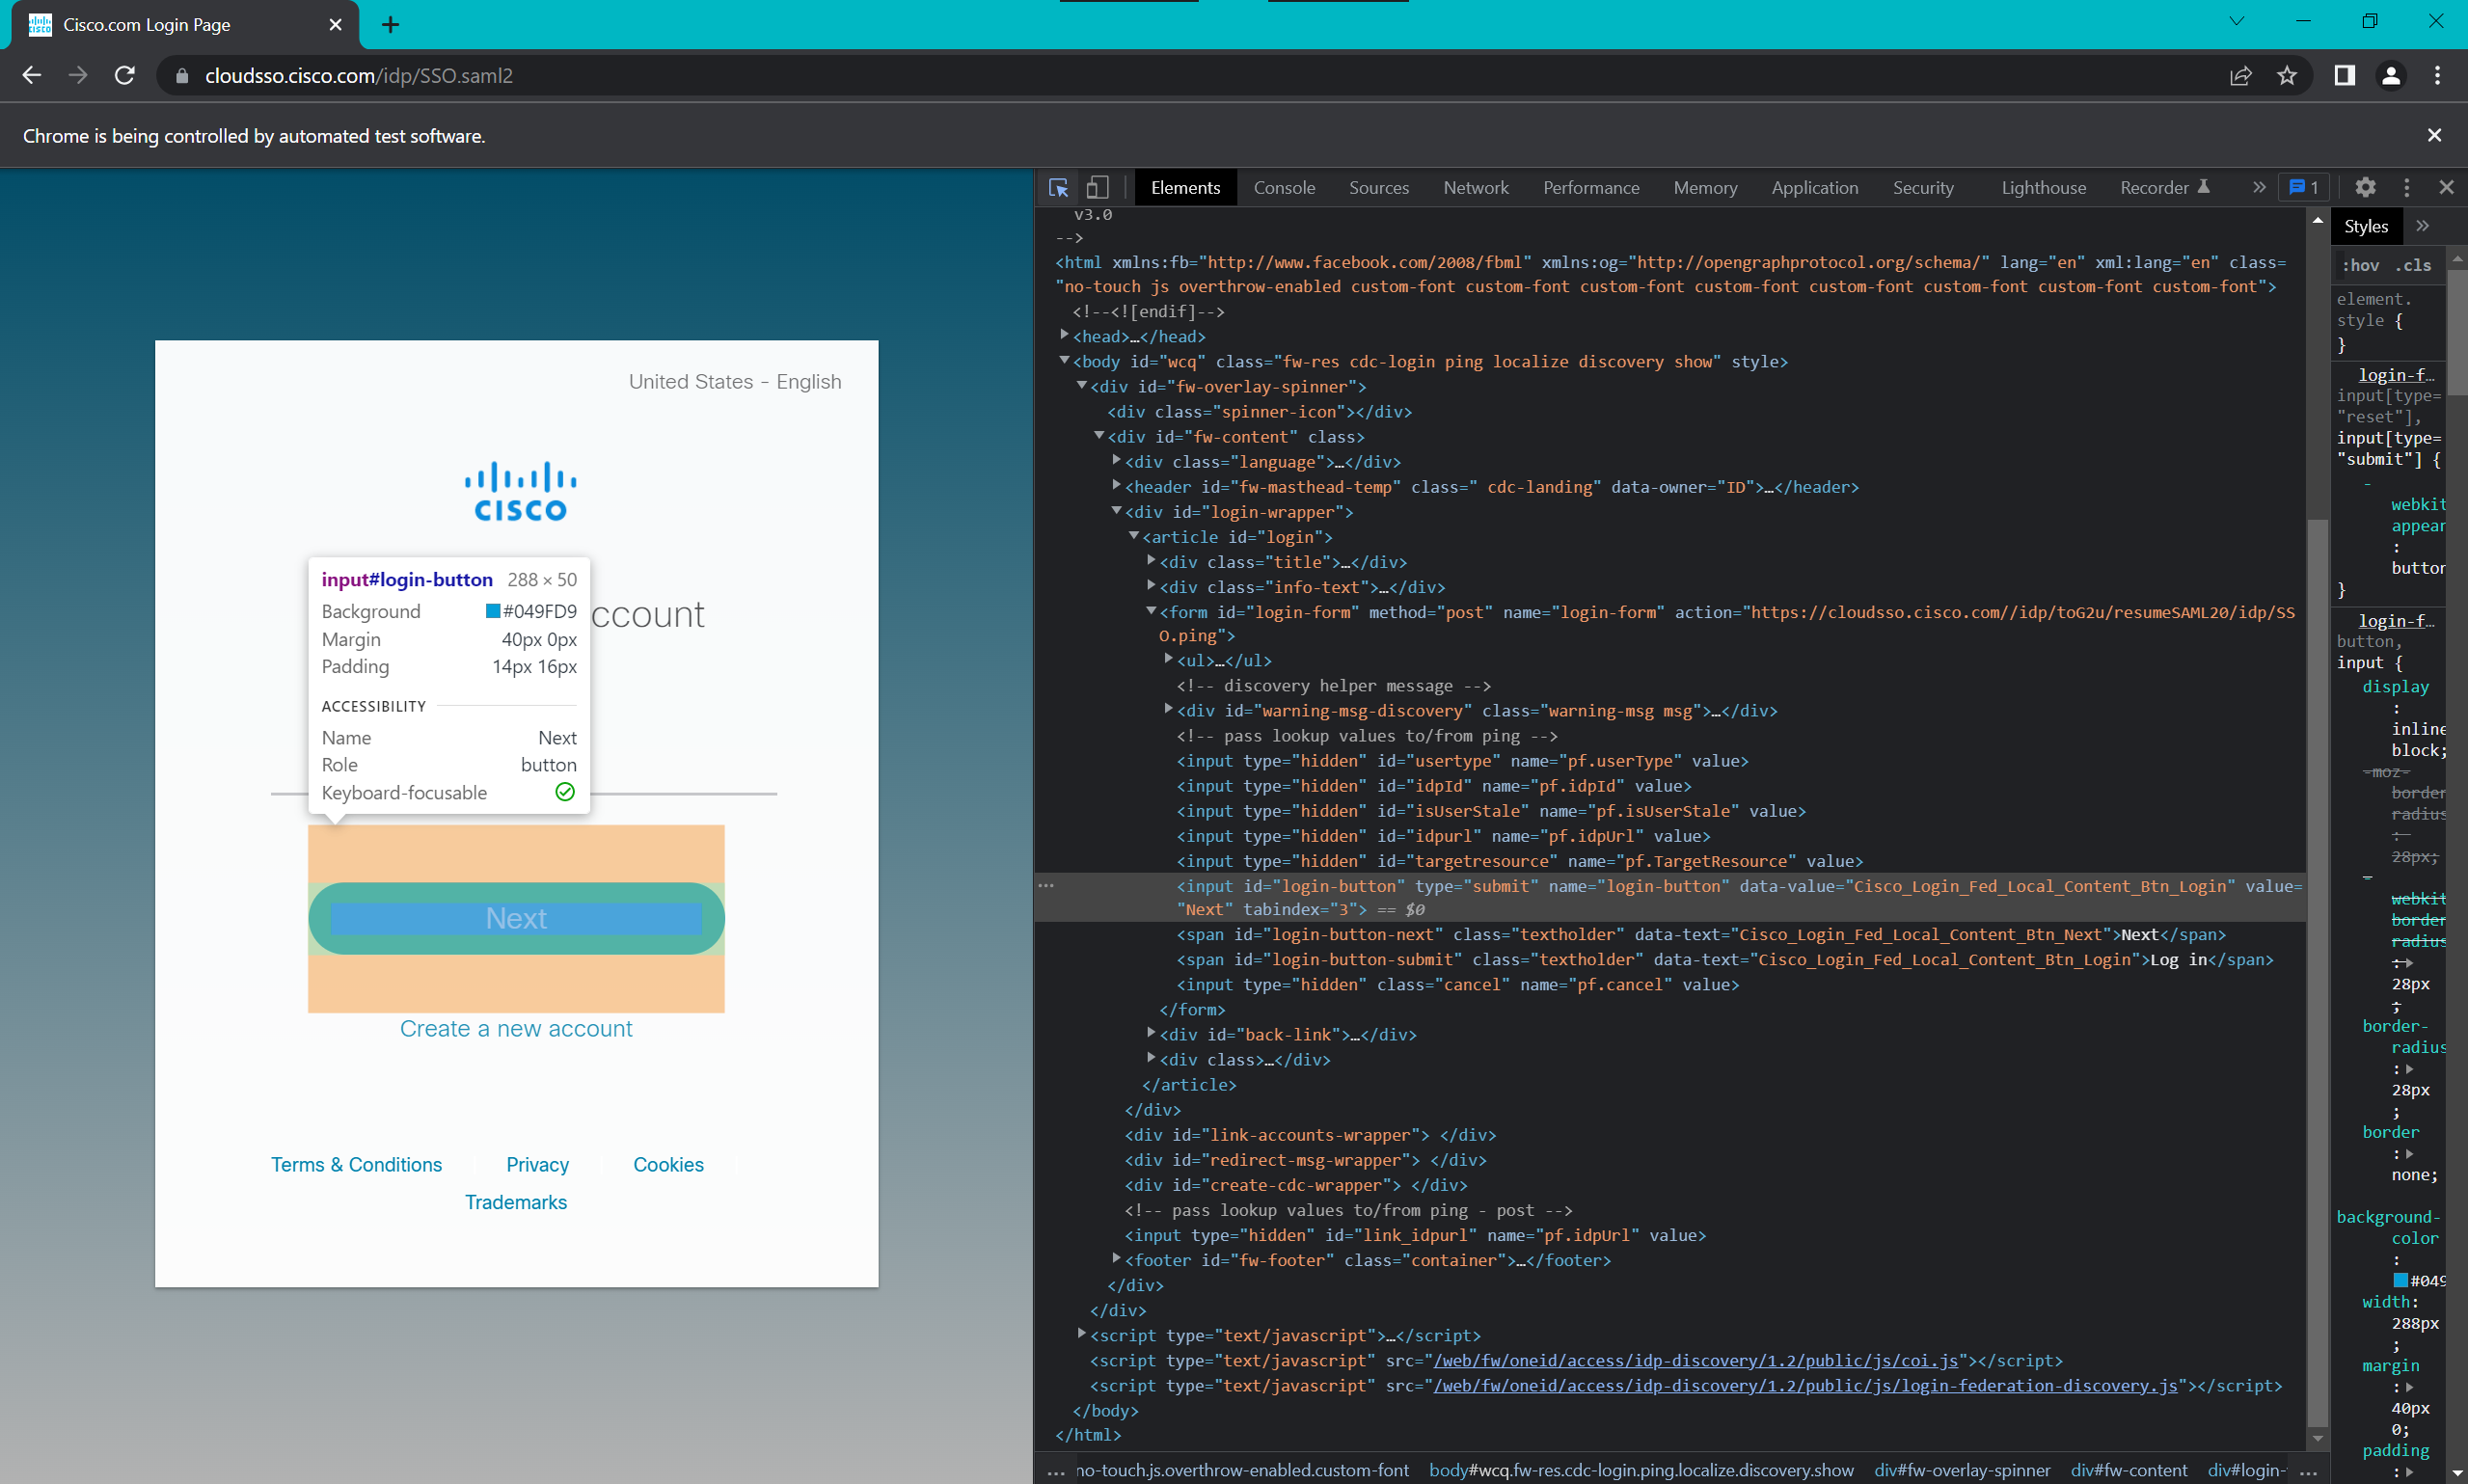The width and height of the screenshot is (2468, 1484).
Task: Open Chrome profile avatar menu
Action: point(2391,75)
